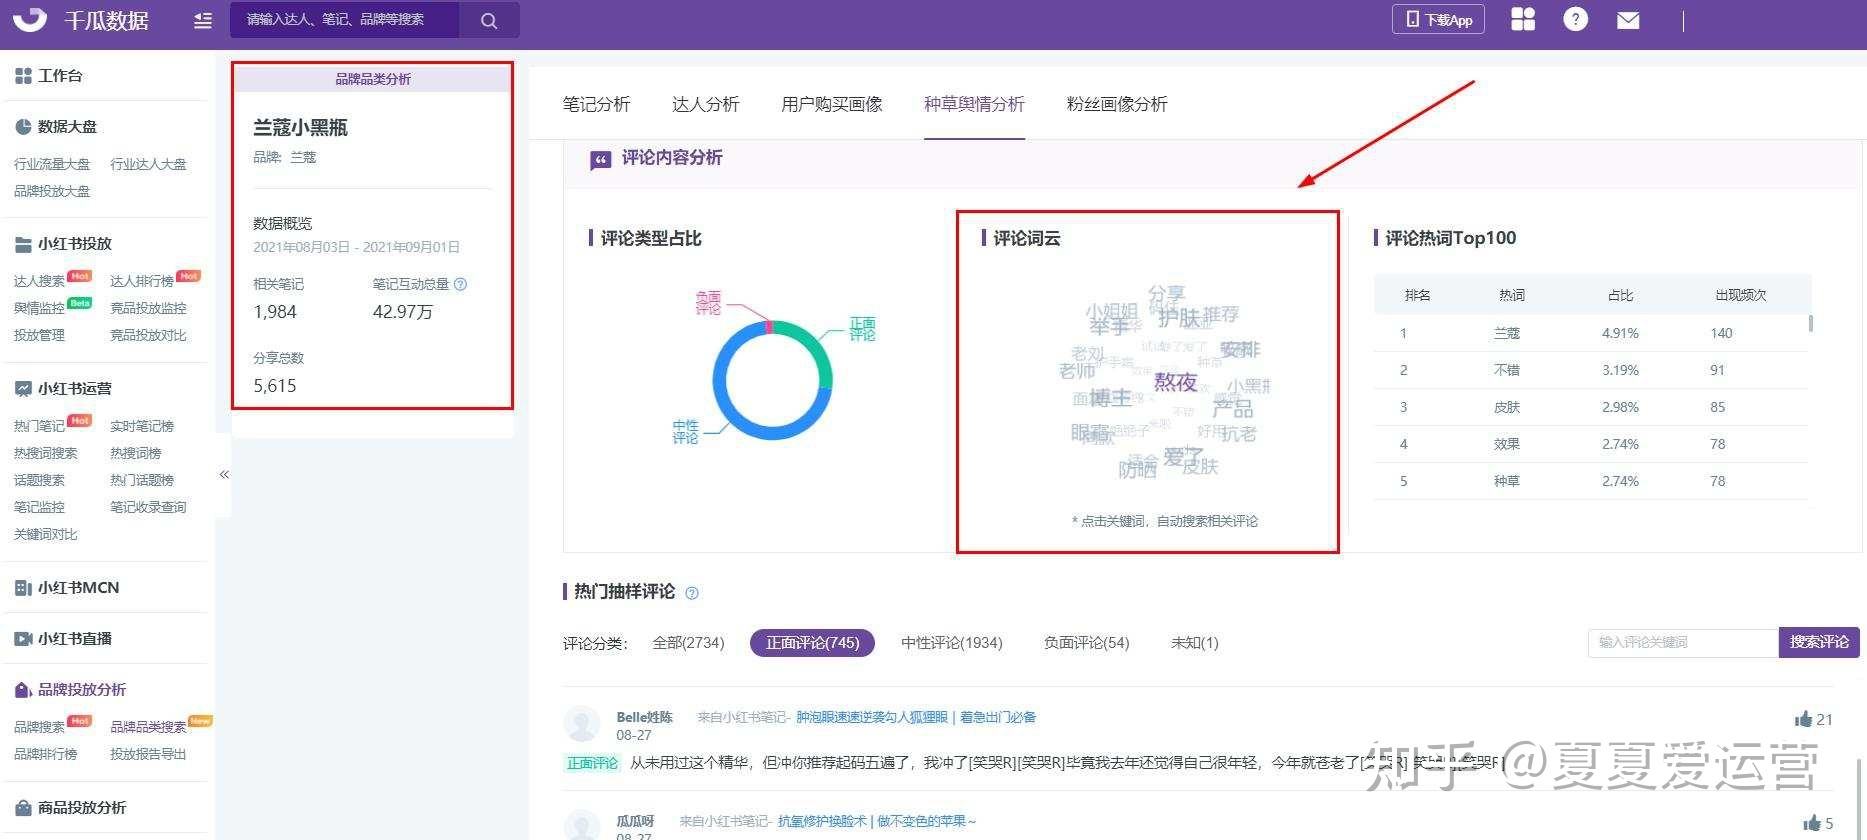The height and width of the screenshot is (840, 1867).
Task: Click the 工作台 grid icon
Action: (23, 76)
